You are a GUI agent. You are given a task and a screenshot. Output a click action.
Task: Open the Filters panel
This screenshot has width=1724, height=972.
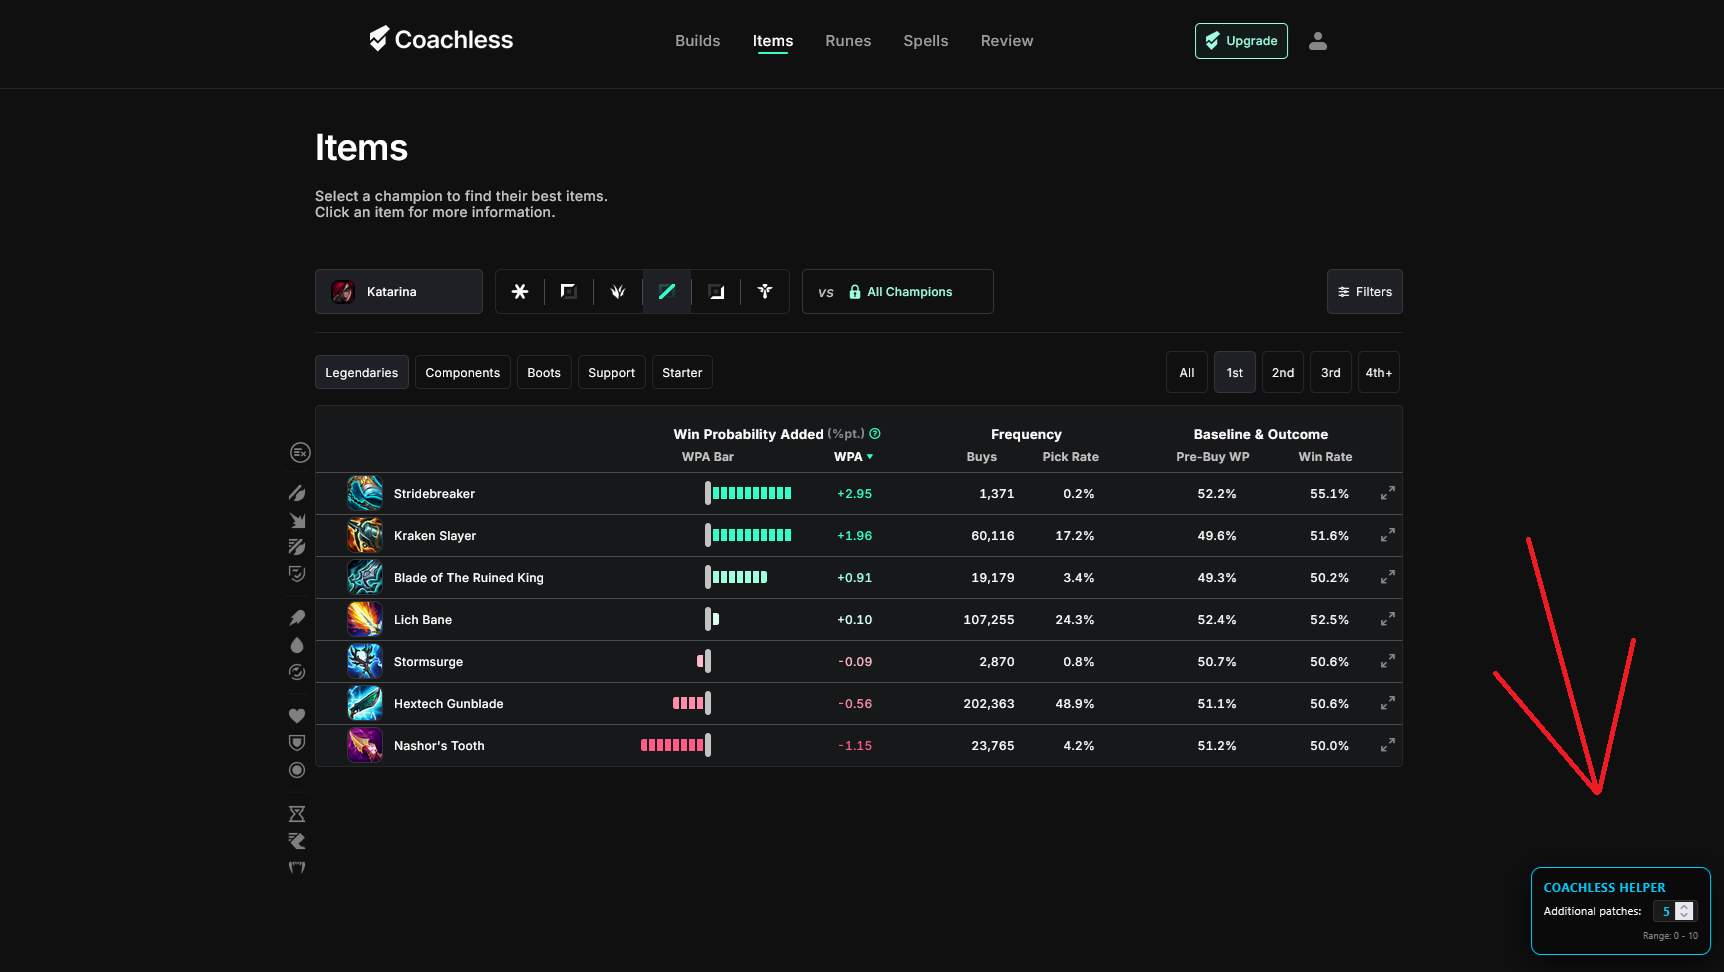click(x=1365, y=292)
